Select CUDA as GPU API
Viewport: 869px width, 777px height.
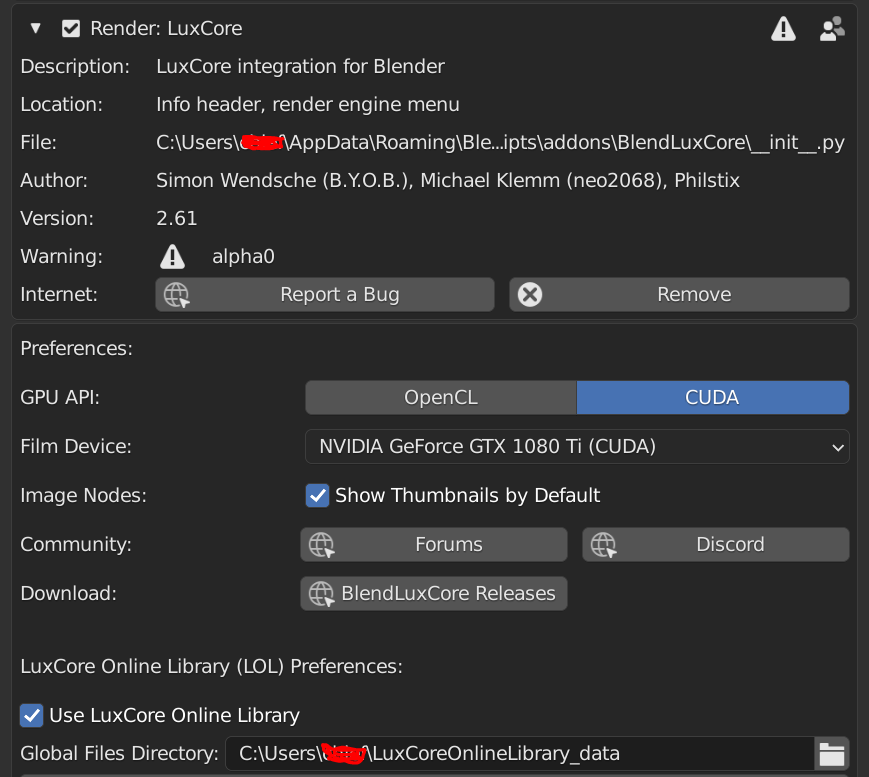pyautogui.click(x=712, y=398)
